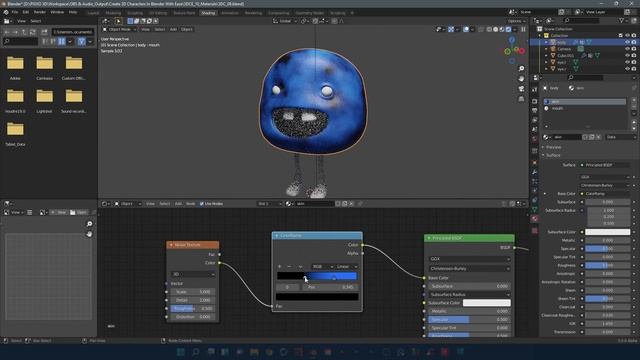Switch file browser to thumbnail display mode
The image size is (640, 360).
click(62, 41)
